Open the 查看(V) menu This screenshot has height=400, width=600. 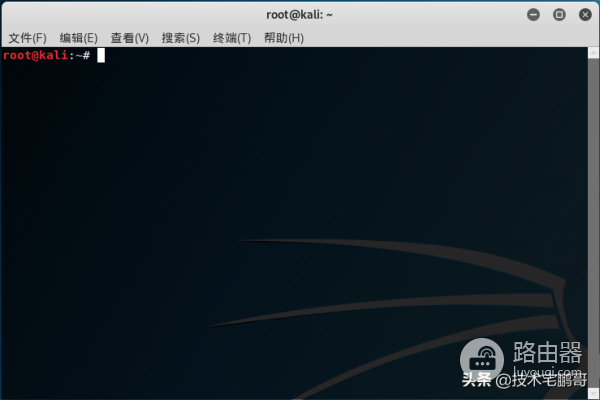tap(130, 38)
